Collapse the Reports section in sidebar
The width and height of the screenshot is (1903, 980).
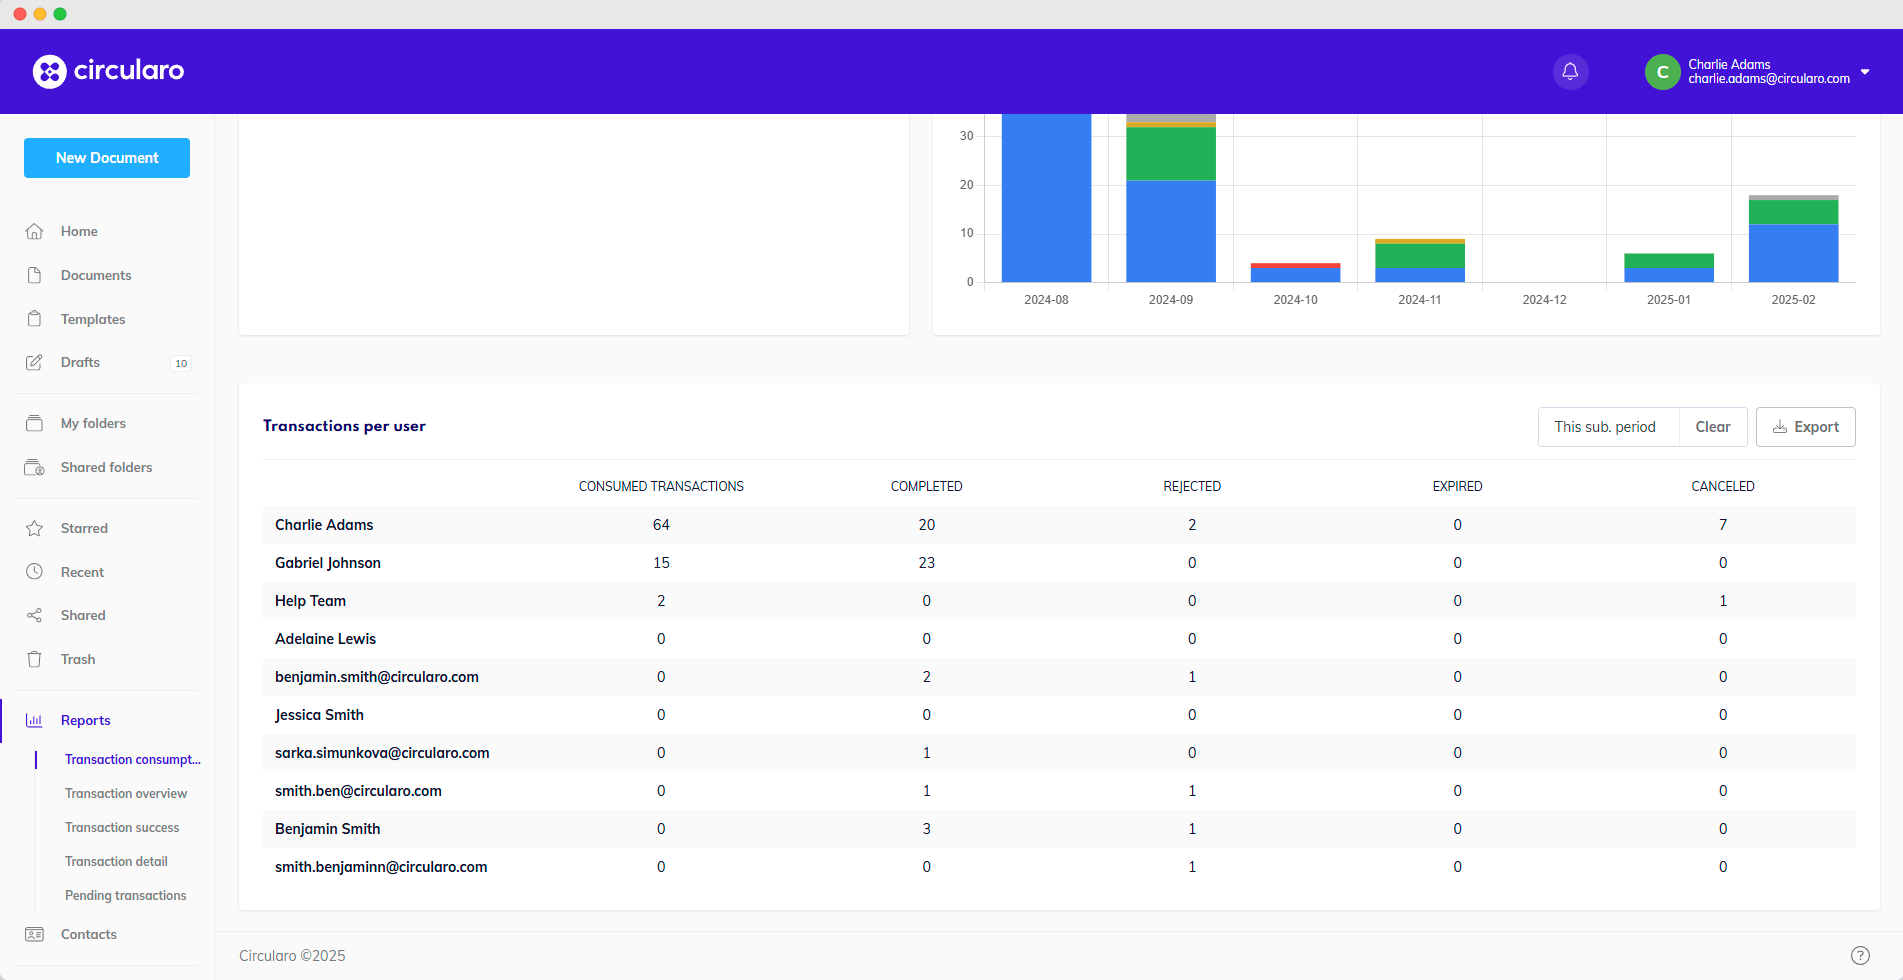[x=85, y=720]
